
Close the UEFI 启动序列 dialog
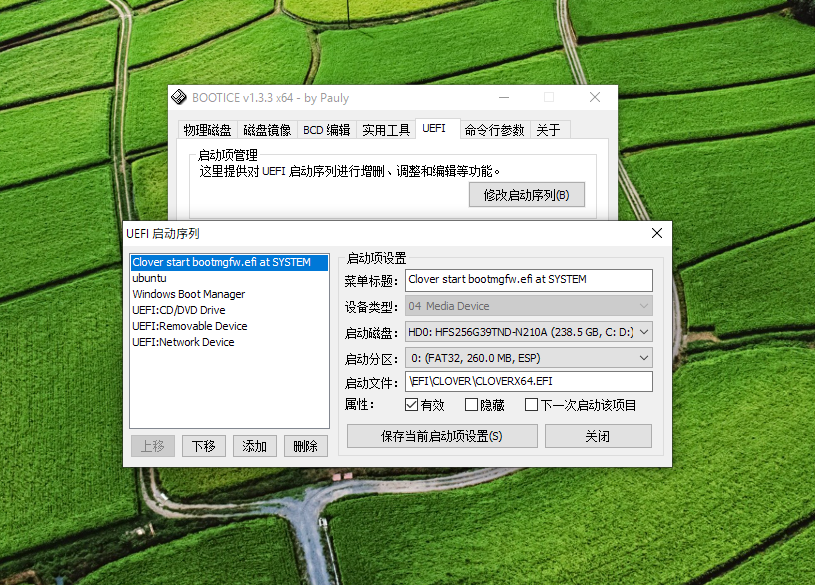pyautogui.click(x=656, y=233)
